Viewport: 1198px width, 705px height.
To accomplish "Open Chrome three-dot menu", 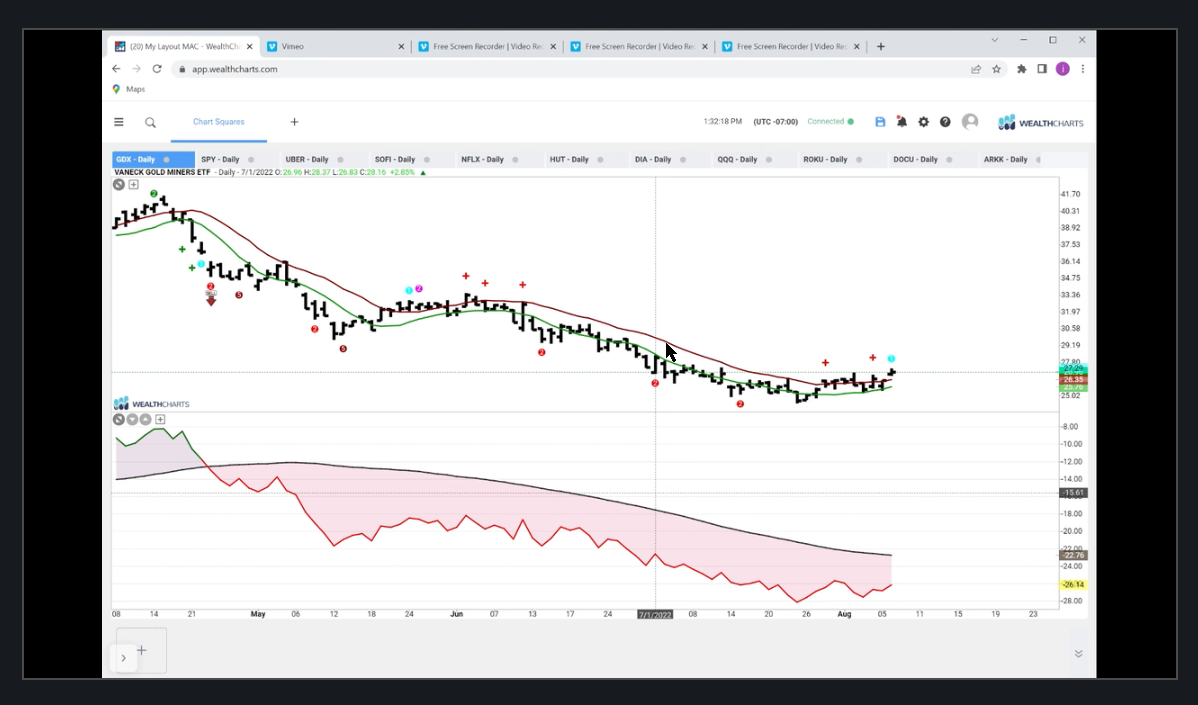I will tap(1083, 69).
